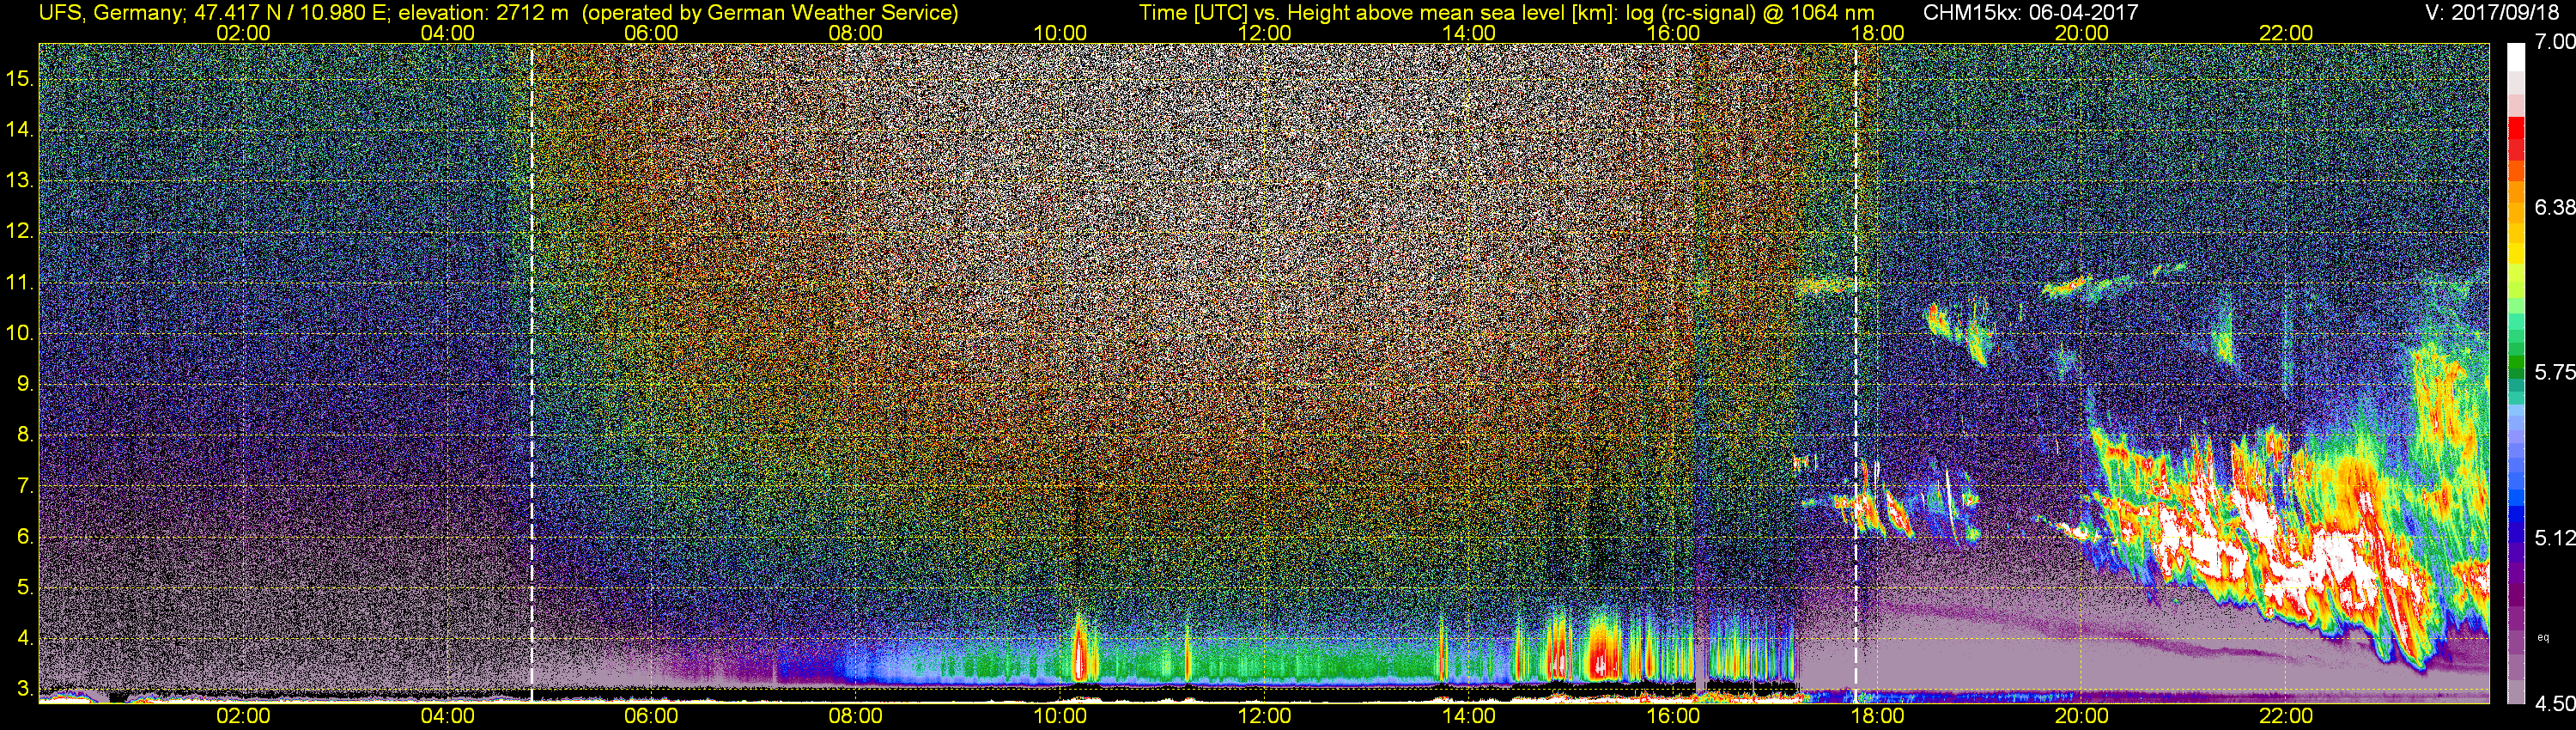The width and height of the screenshot is (2576, 730).
Task: Click the "13." km height axis label
Action: pyautogui.click(x=19, y=181)
